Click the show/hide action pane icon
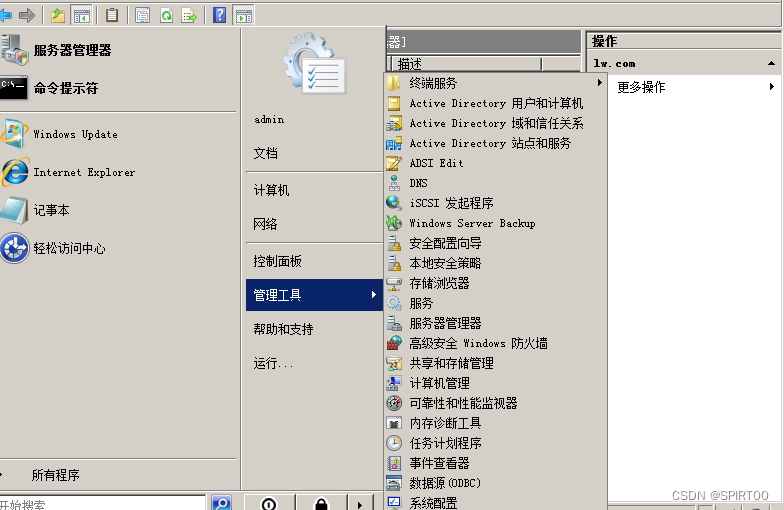The image size is (784, 510). point(244,16)
